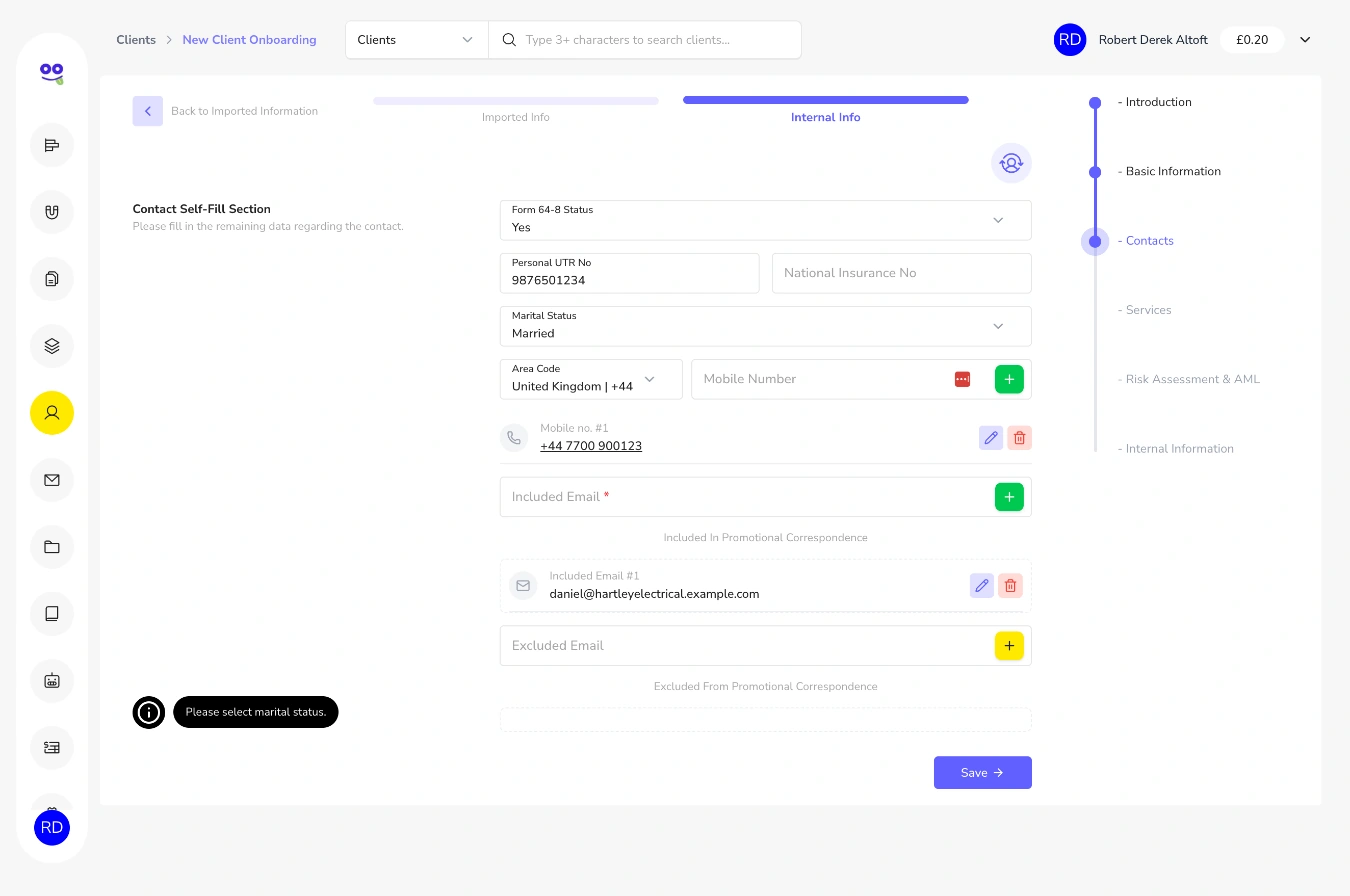The width and height of the screenshot is (1350, 896).
Task: Open the Area Code country dropdown
Action: (x=591, y=379)
